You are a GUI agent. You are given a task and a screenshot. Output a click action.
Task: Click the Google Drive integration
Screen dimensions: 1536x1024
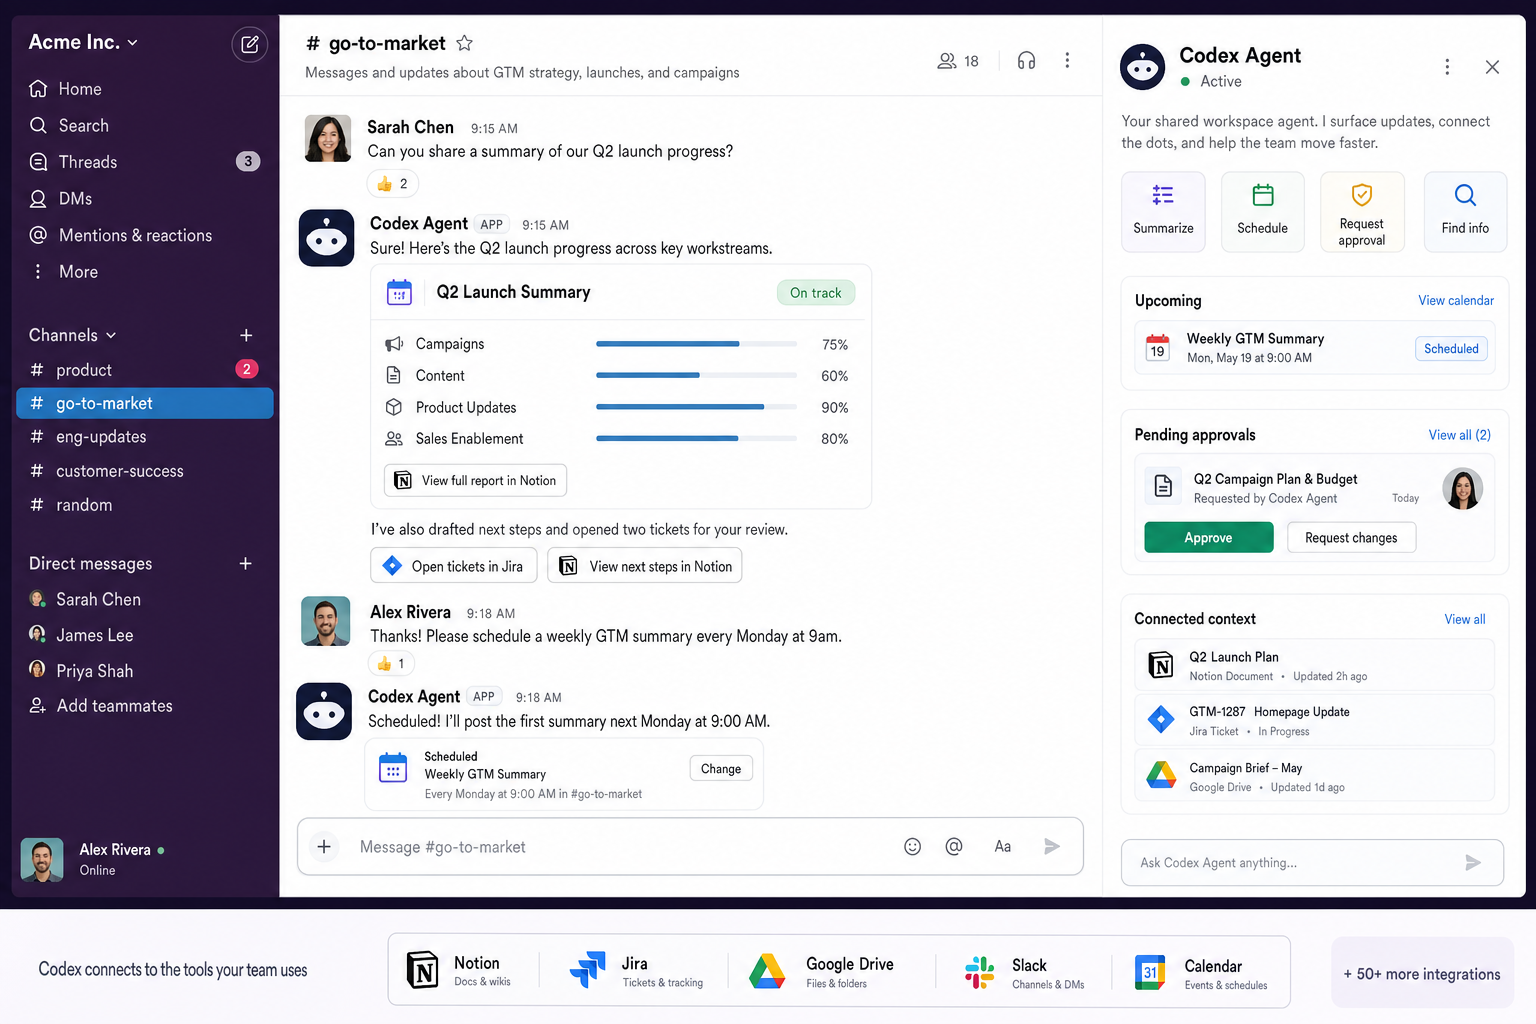[x=822, y=971]
